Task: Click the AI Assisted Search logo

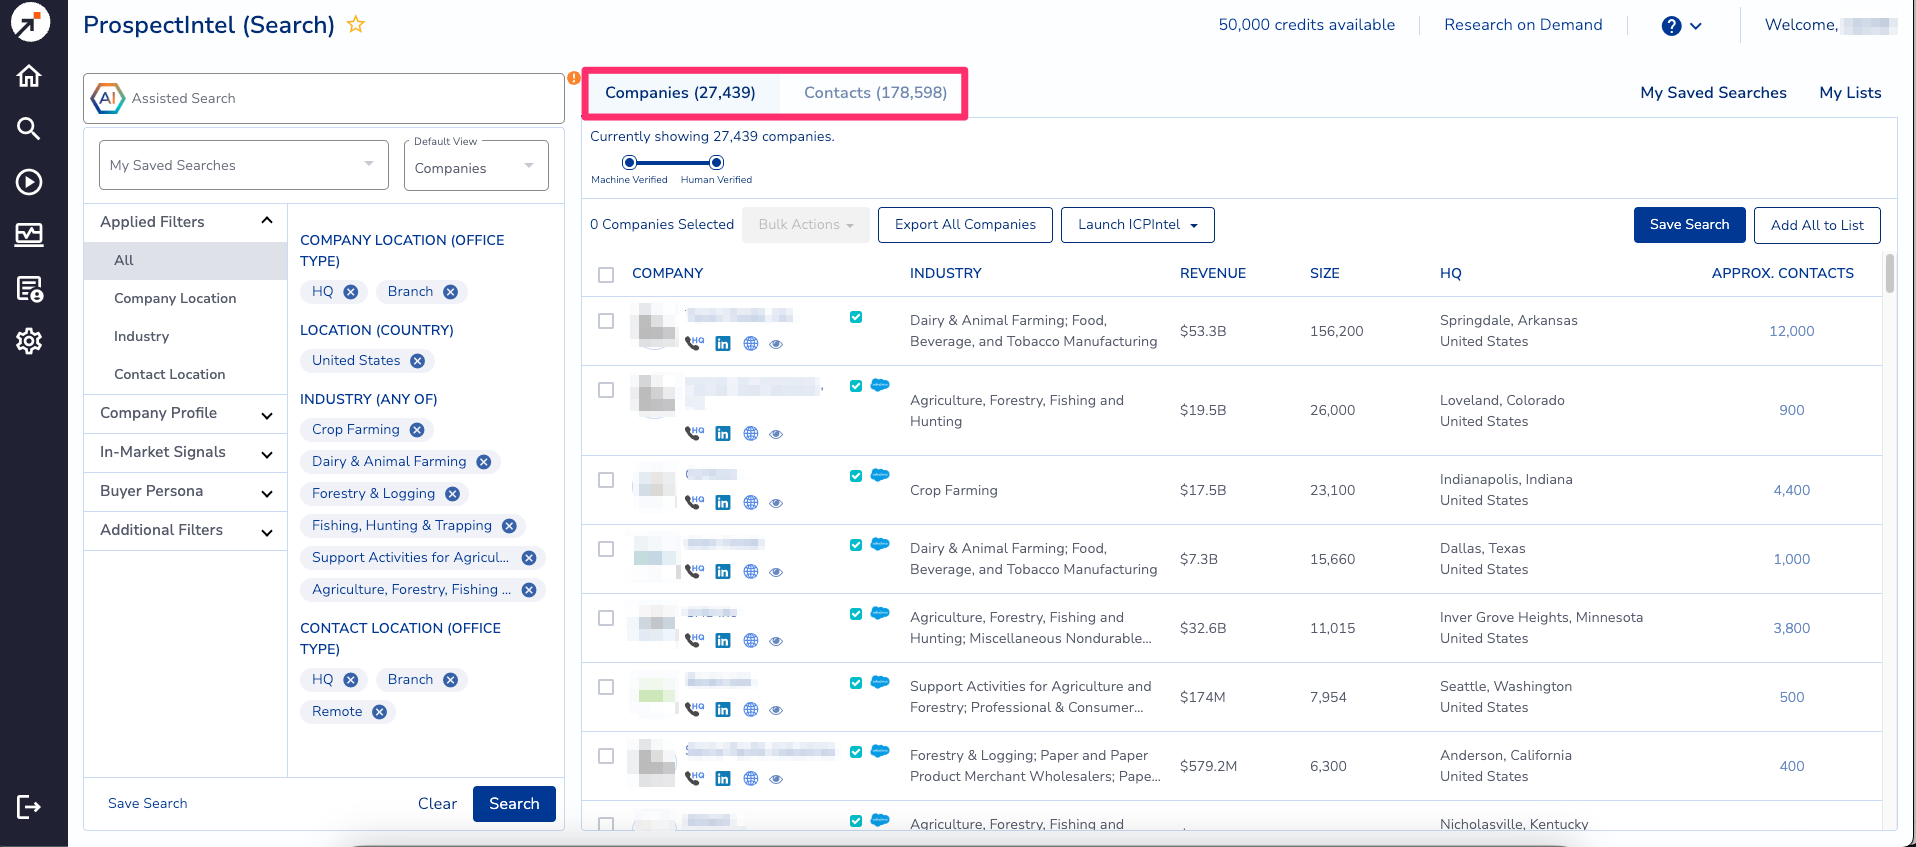Action: coord(108,98)
